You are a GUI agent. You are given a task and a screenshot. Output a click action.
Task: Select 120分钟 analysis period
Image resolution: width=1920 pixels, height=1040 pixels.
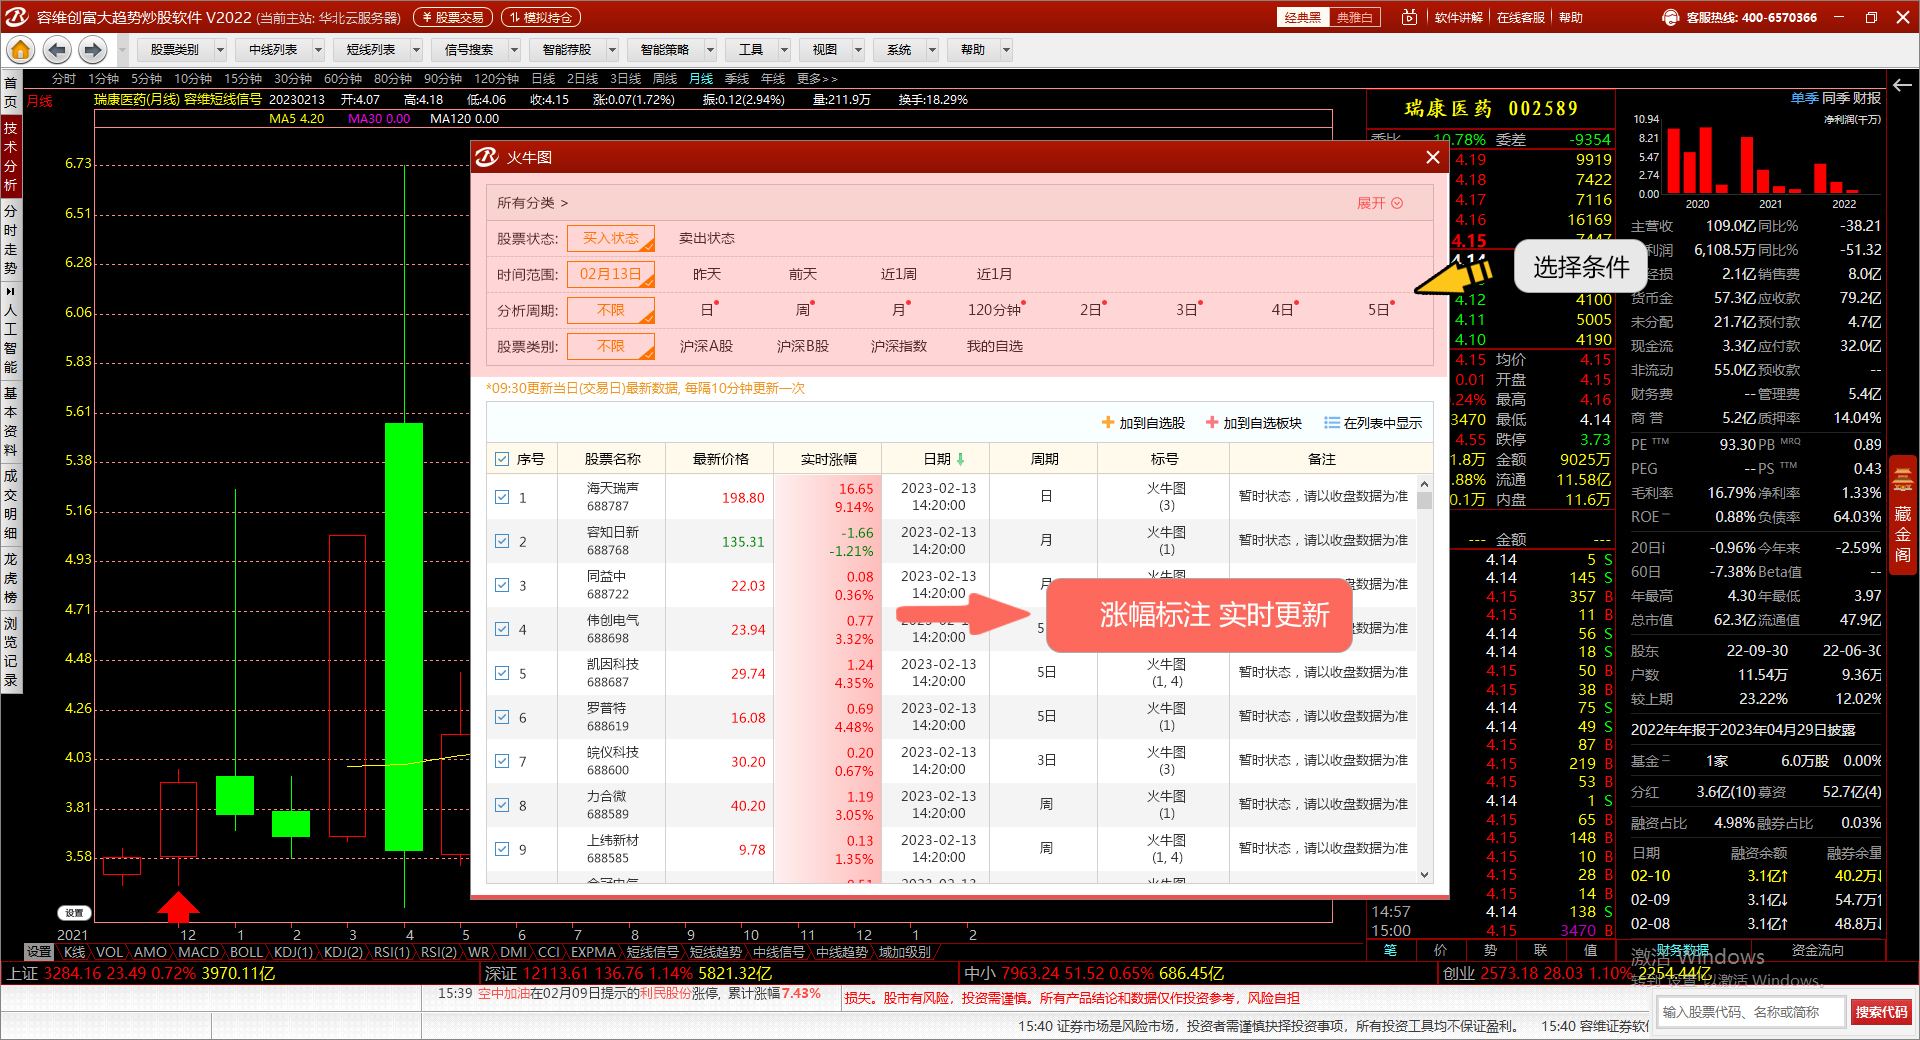click(x=994, y=310)
